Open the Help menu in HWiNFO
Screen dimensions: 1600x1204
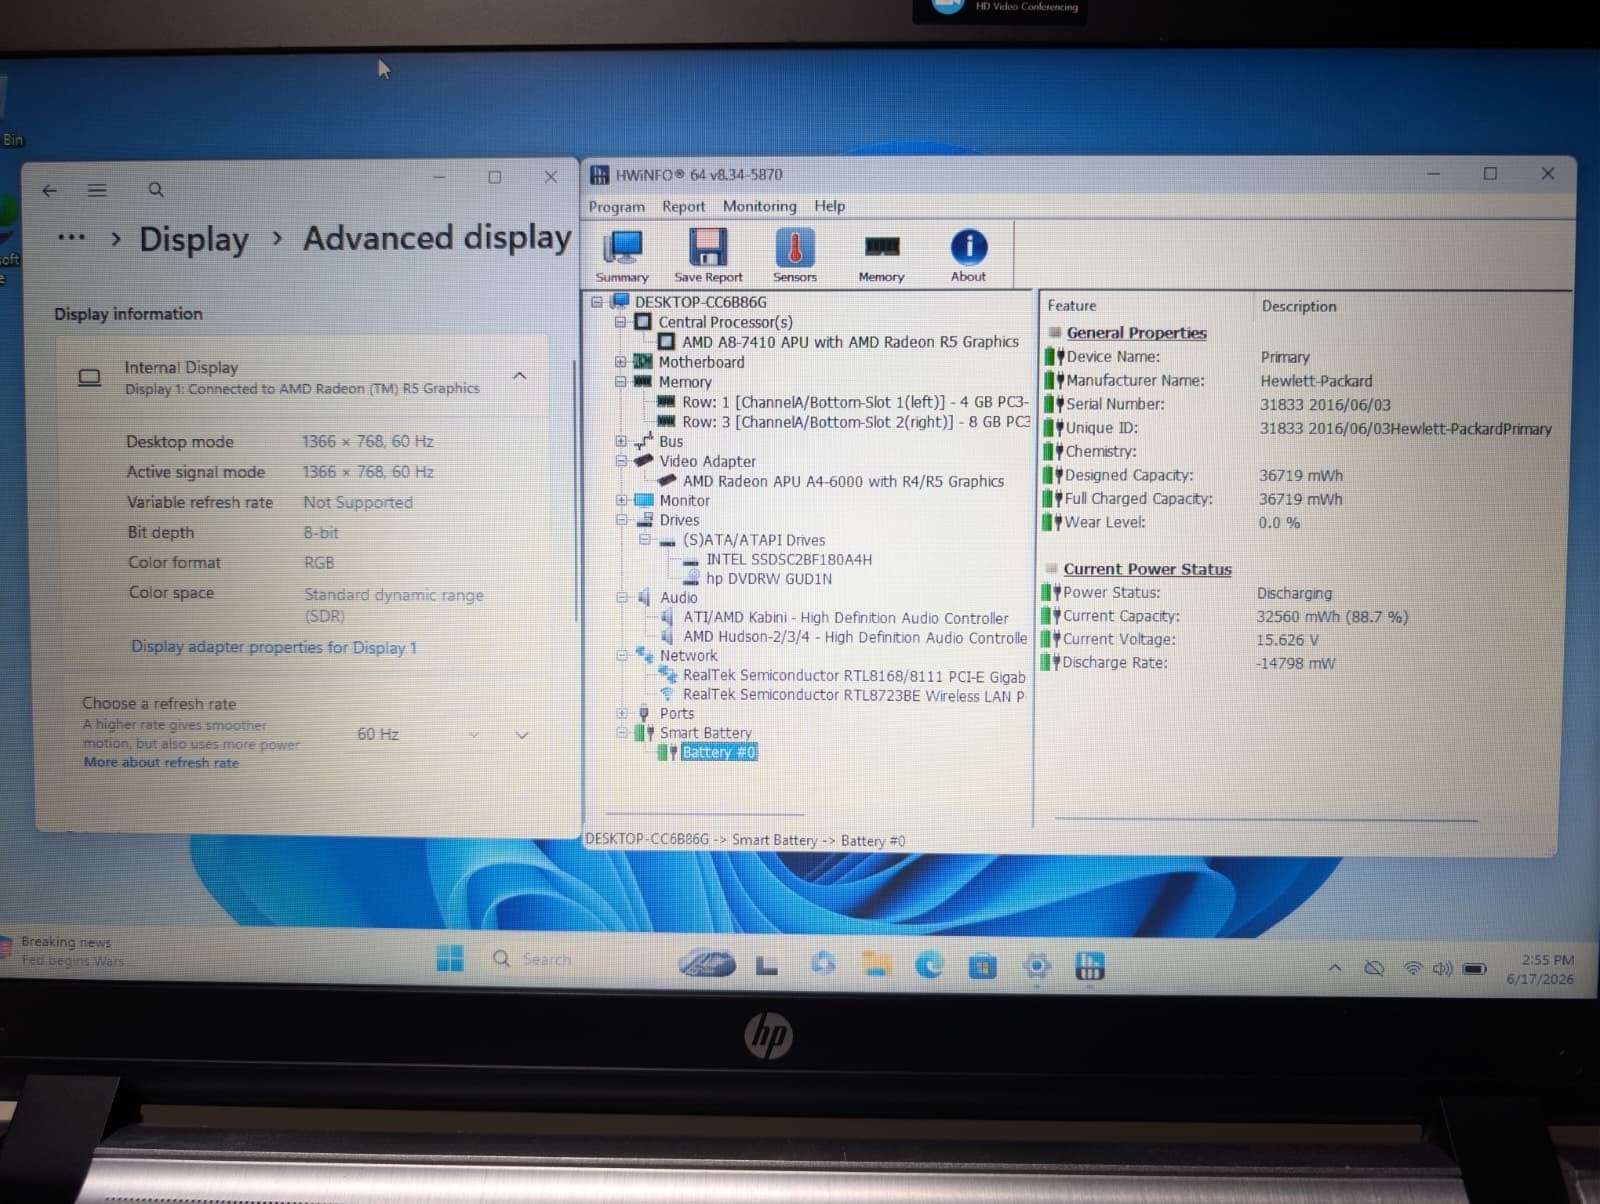click(829, 206)
